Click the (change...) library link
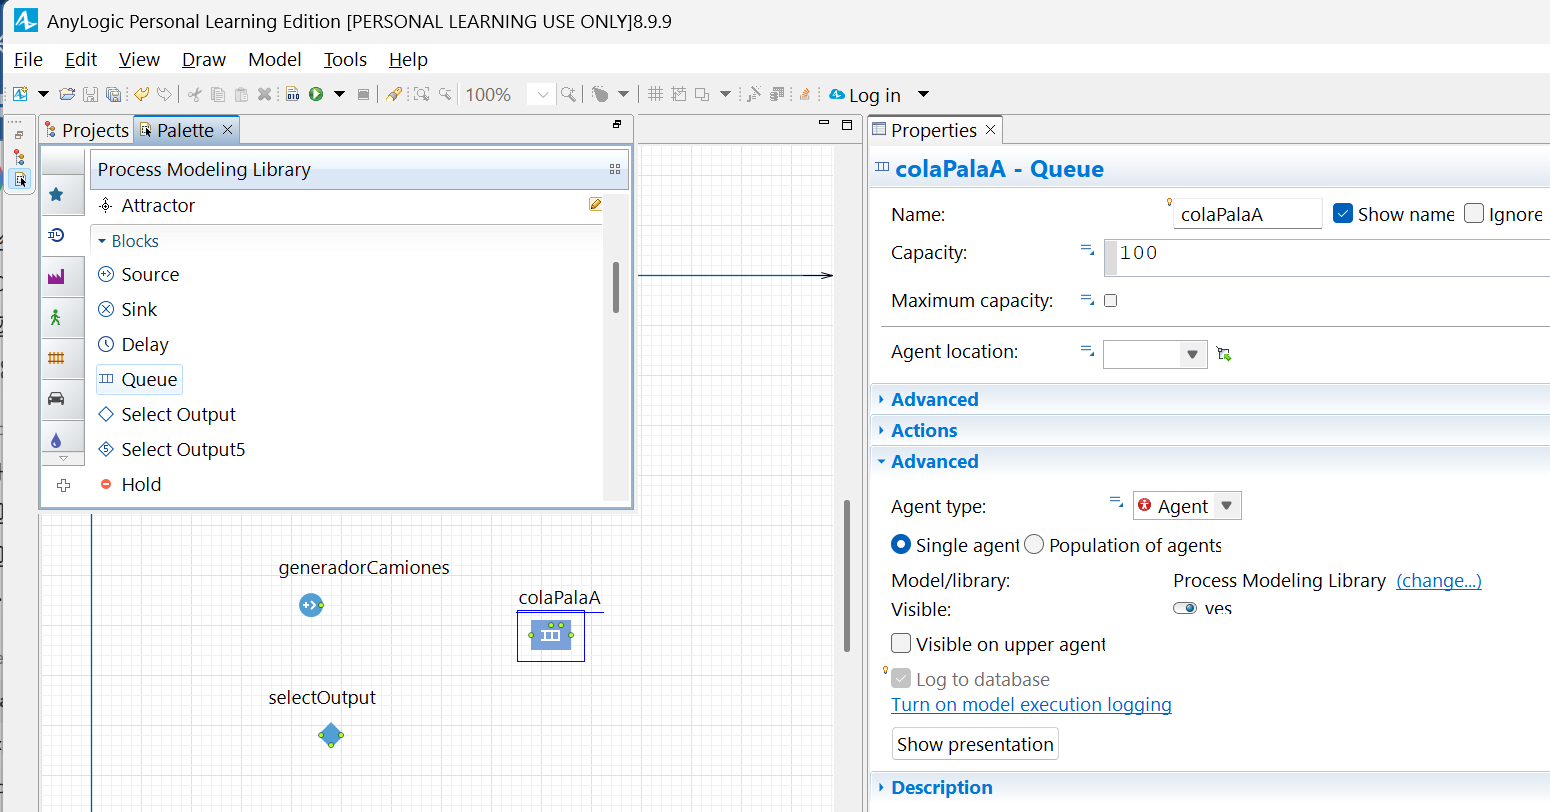Image resolution: width=1550 pixels, height=812 pixels. tap(1439, 580)
